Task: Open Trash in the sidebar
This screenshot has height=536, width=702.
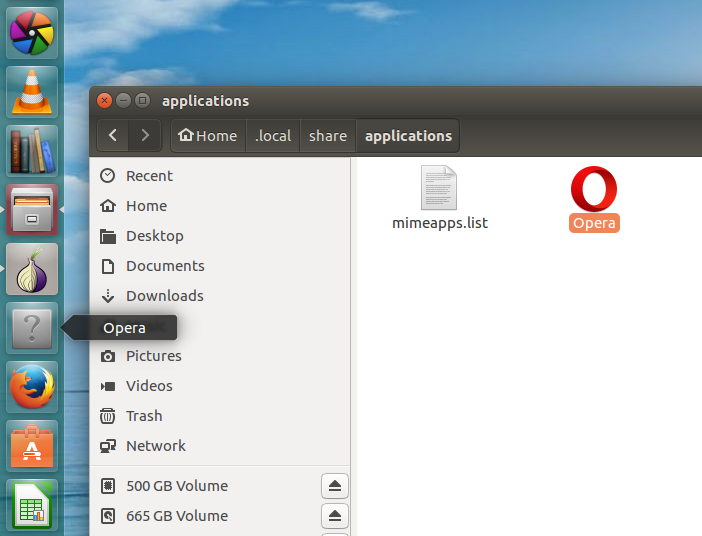Action: [220, 416]
